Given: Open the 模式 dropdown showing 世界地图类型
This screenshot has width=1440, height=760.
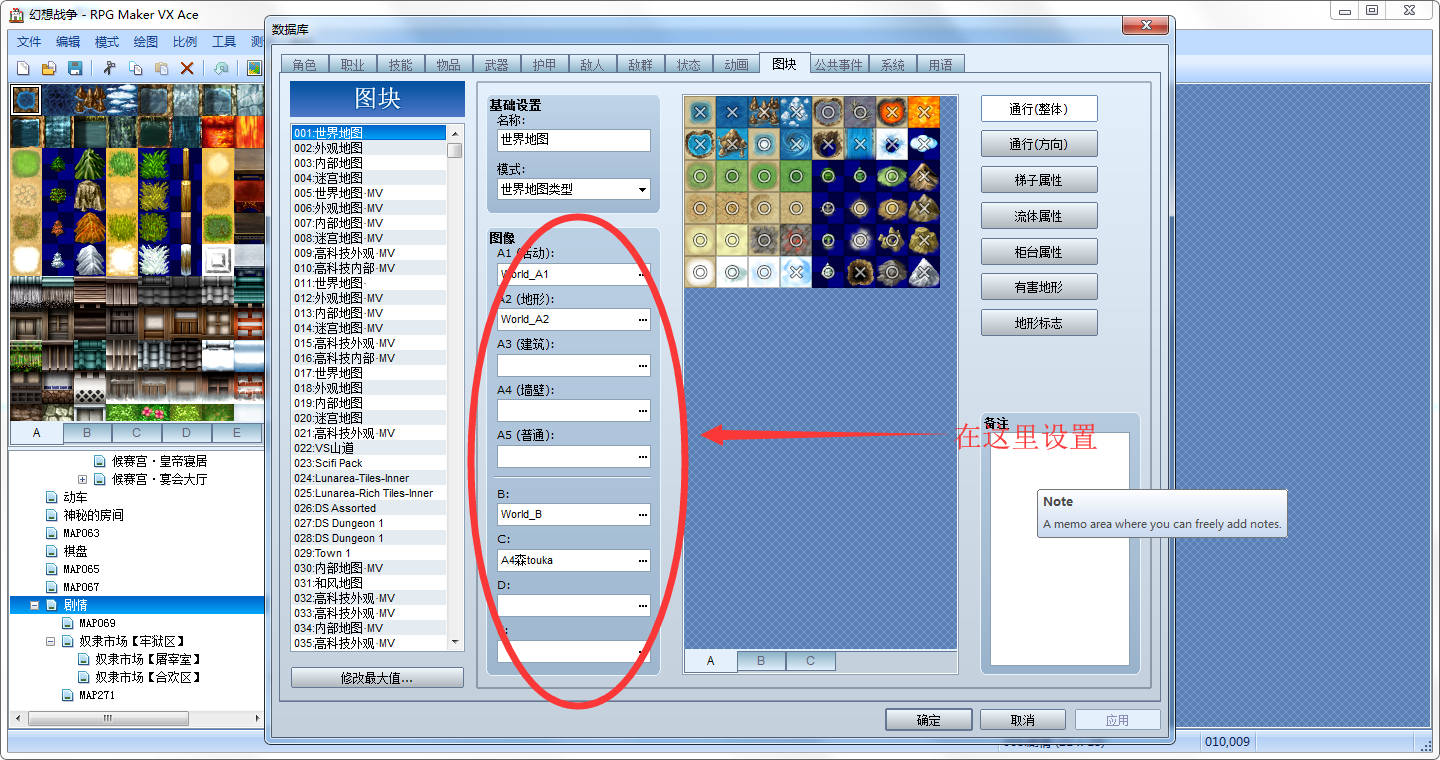Looking at the screenshot, I should 574,189.
